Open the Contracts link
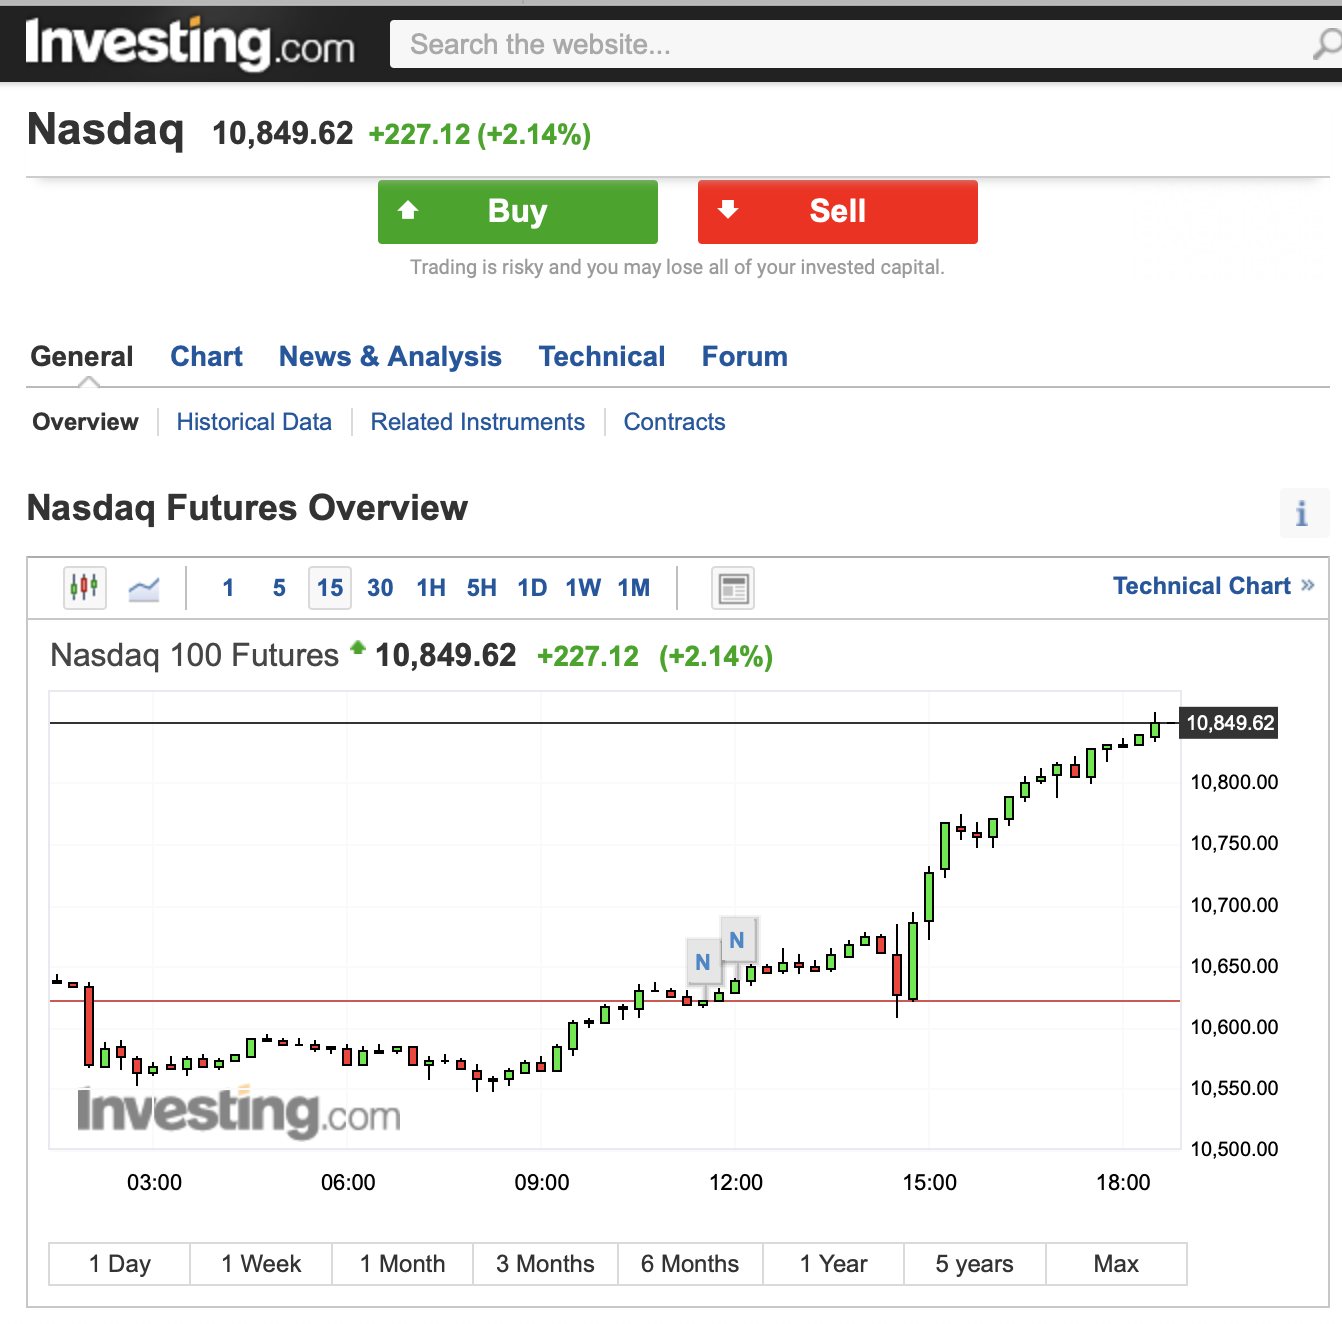The width and height of the screenshot is (1342, 1324). tap(675, 422)
